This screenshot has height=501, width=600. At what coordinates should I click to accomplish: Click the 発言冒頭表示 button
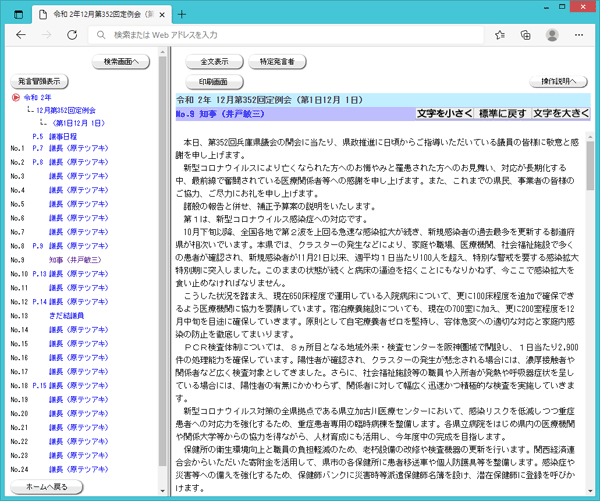(39, 81)
